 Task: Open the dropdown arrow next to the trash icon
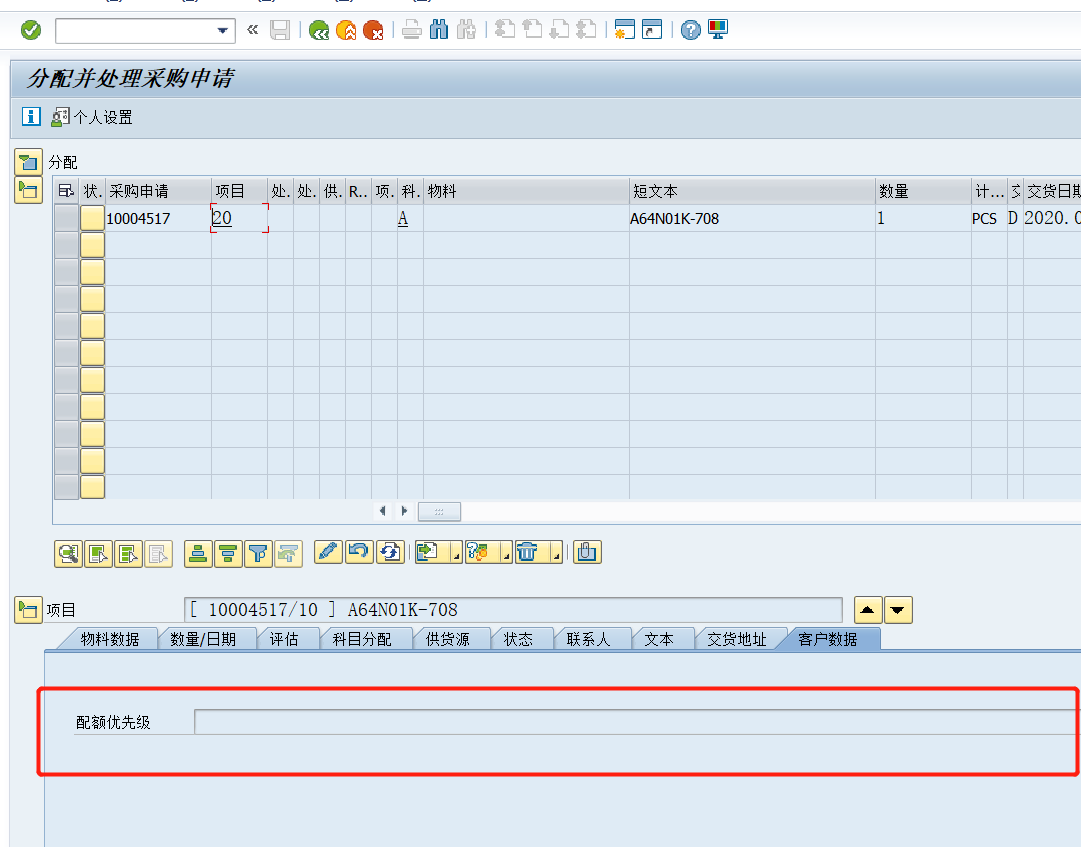pyautogui.click(x=556, y=556)
